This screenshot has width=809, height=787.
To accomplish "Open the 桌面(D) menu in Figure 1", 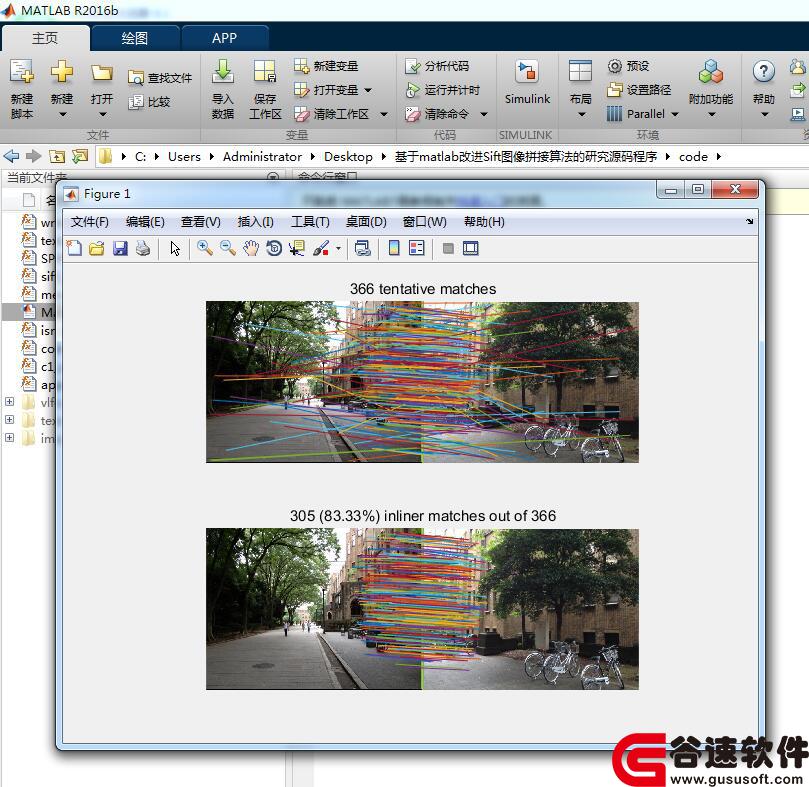I will [366, 222].
